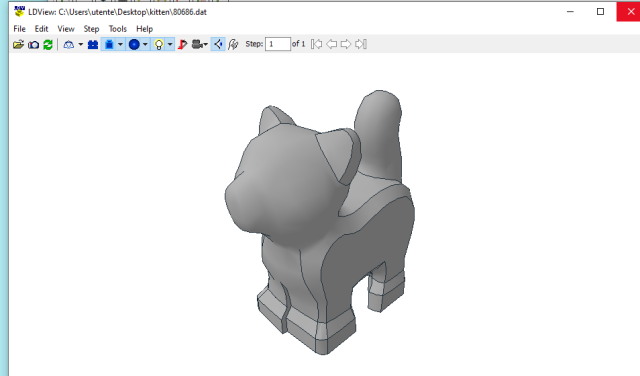Screen dimensions: 640x376
Task: Expand the wireframe options dropdown arrow
Action: pyautogui.click(x=80, y=44)
